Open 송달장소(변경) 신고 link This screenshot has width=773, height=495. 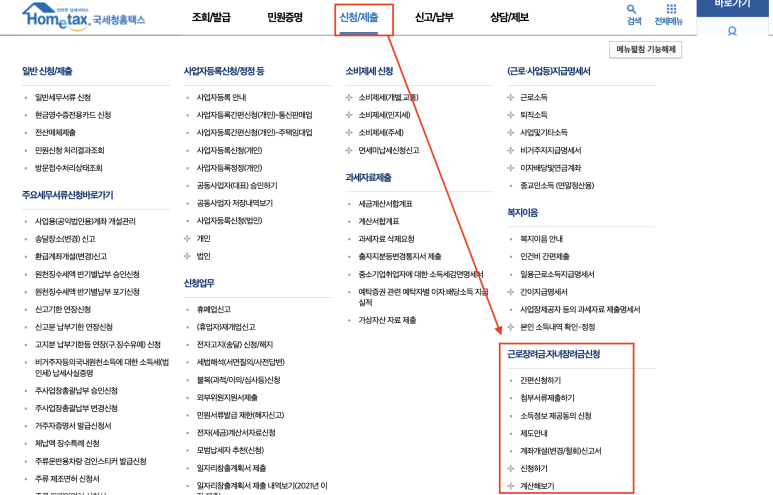(x=65, y=239)
